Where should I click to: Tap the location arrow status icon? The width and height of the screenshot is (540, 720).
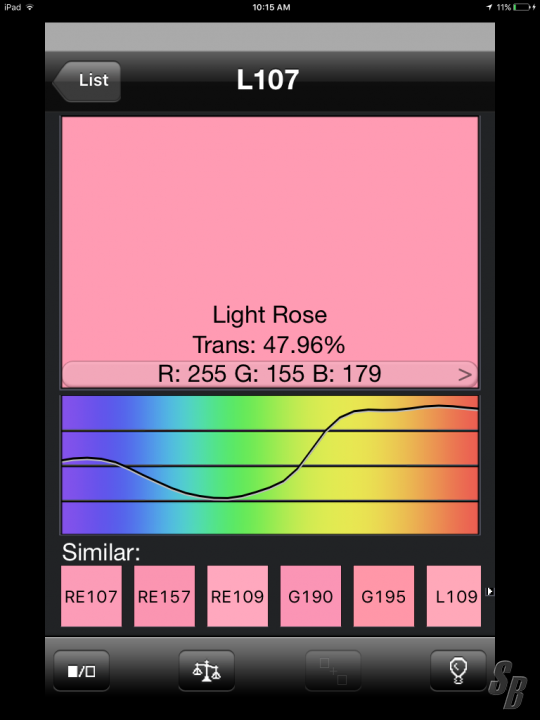489,7
